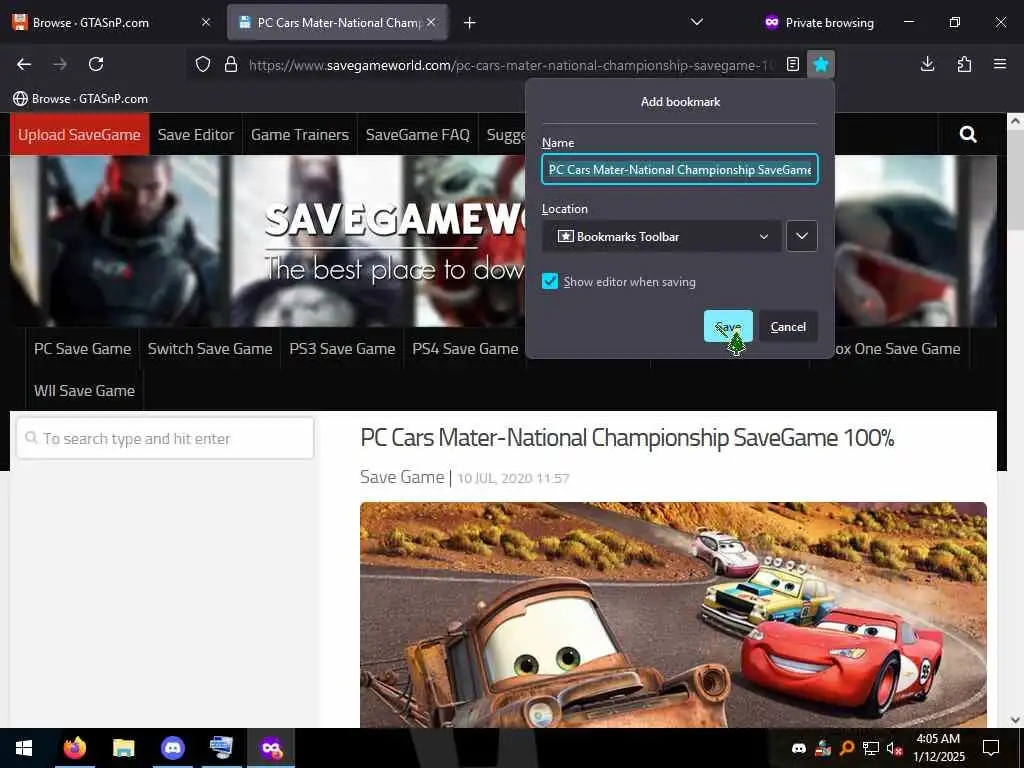The image size is (1024, 768).
Task: Open Browse GTASnP.com bookmark in toolbar
Action: coord(80,99)
